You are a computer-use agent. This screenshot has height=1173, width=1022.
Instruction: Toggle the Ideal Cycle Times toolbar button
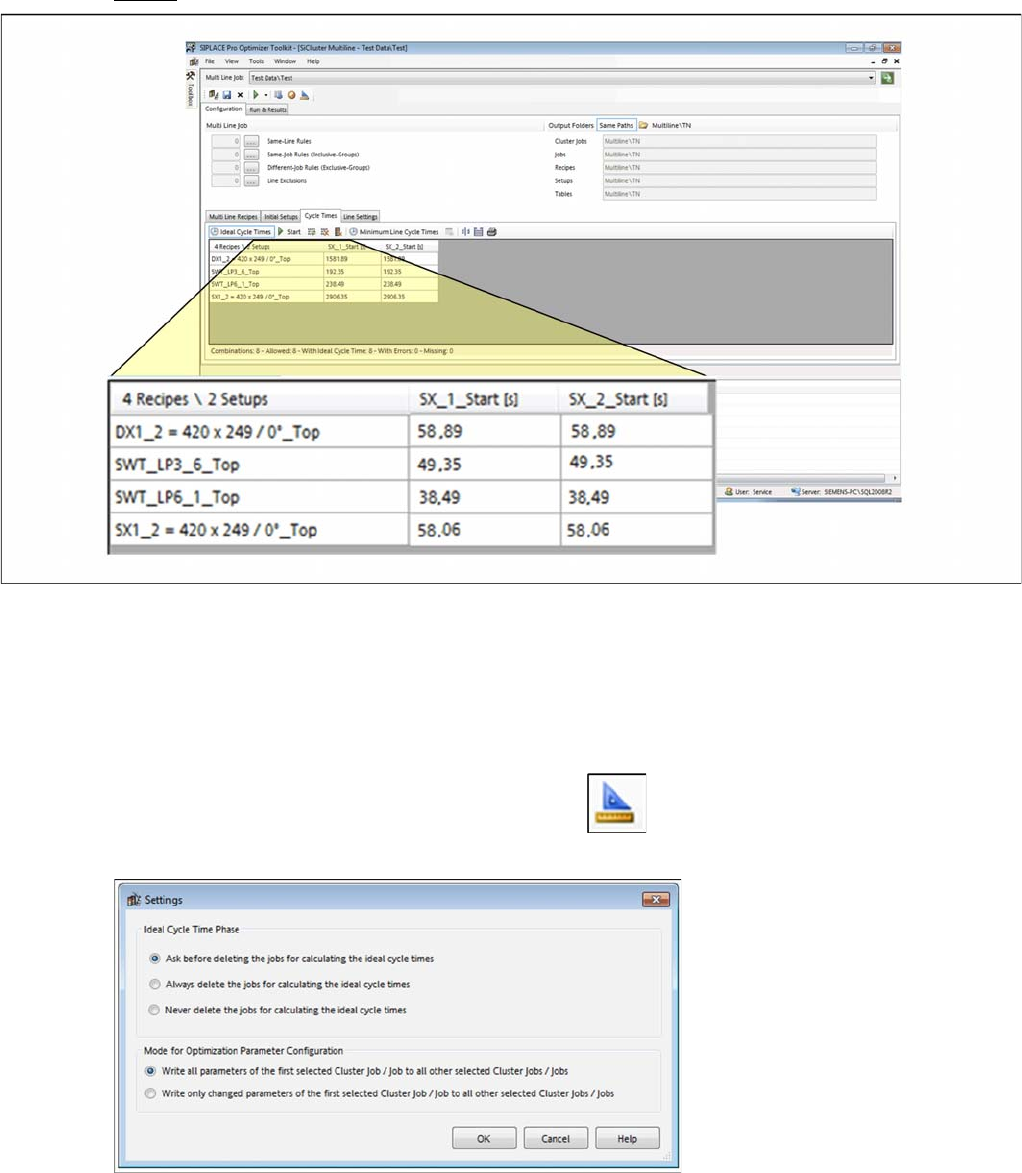(241, 232)
